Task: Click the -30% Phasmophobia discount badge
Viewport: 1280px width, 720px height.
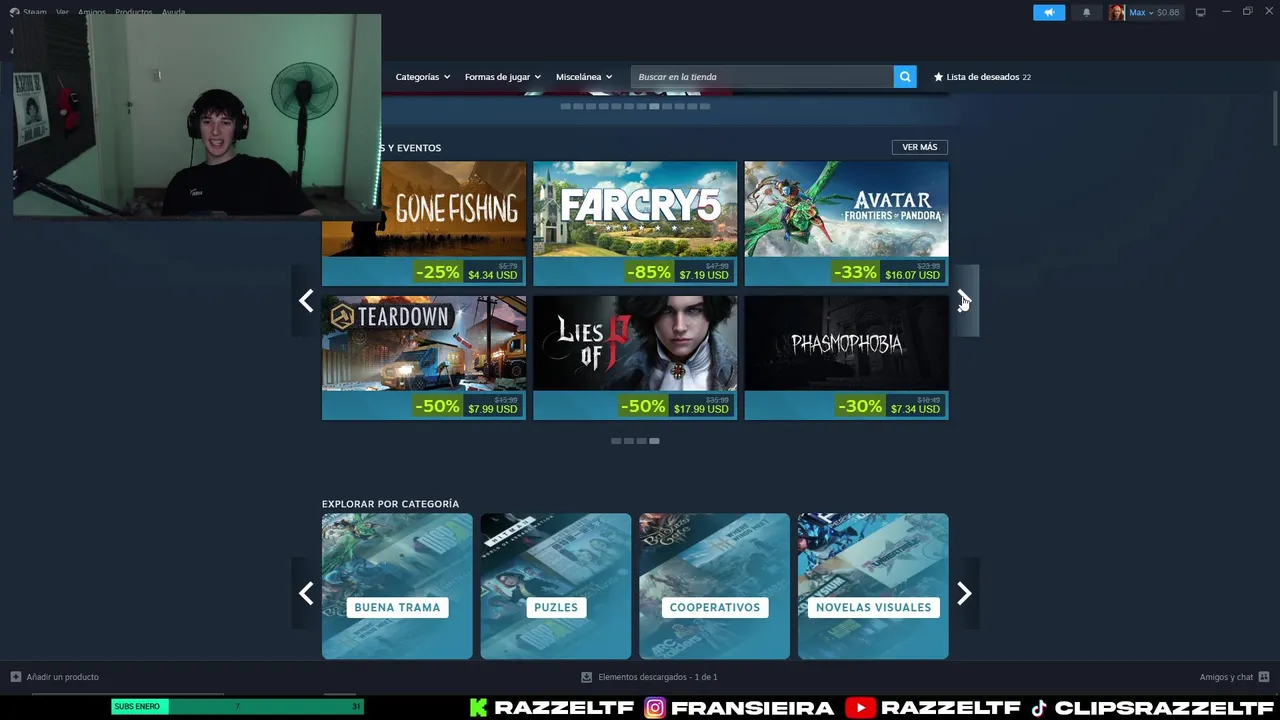Action: (x=860, y=406)
